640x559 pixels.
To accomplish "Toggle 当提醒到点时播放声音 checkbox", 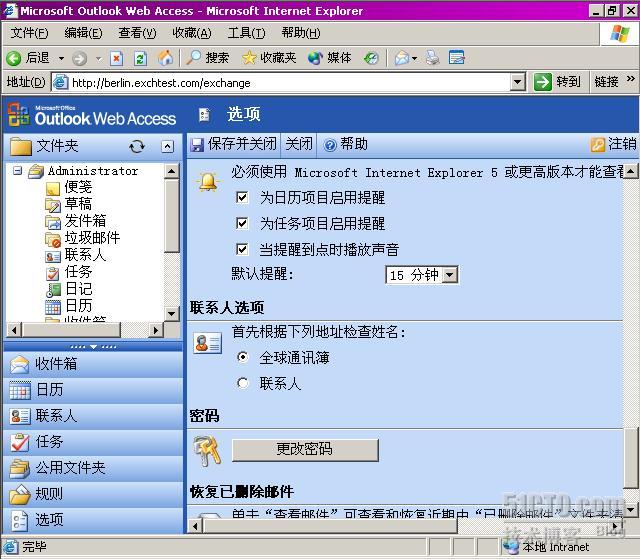I will 242,249.
